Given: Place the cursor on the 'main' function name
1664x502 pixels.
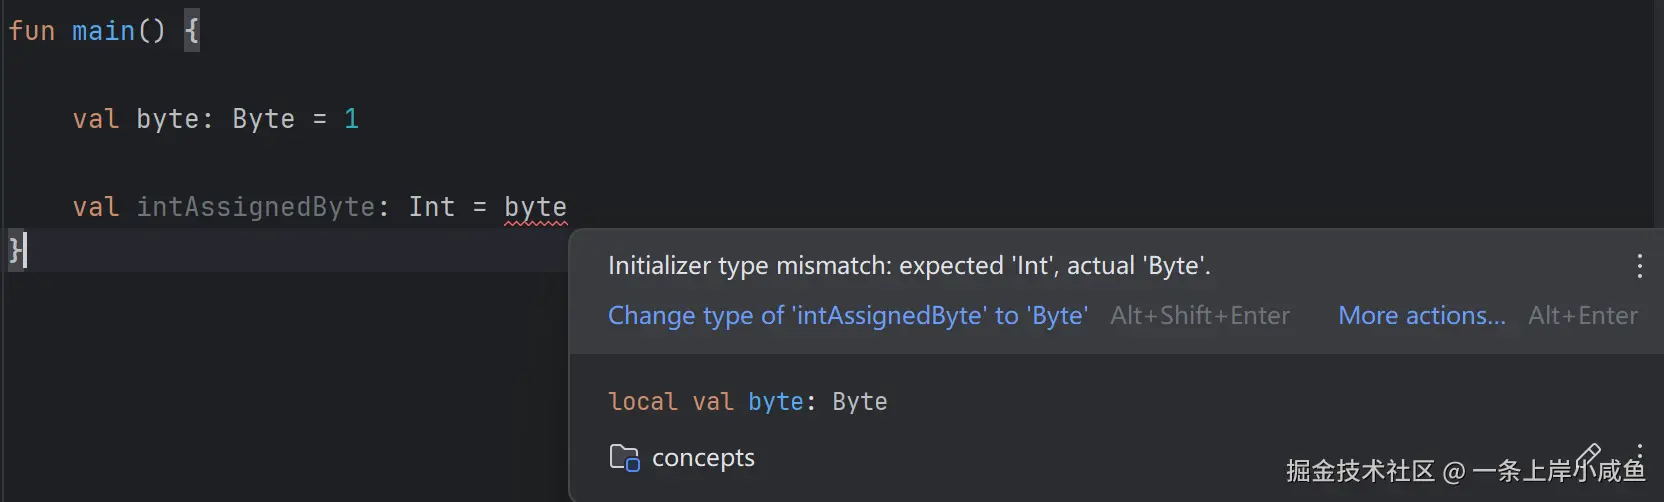Looking at the screenshot, I should point(103,31).
